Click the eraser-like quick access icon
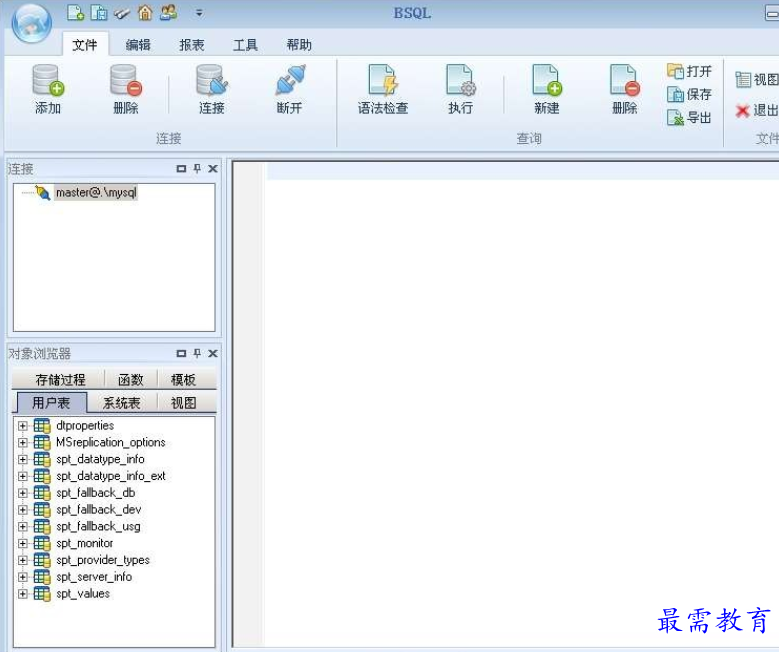Image resolution: width=779 pixels, height=652 pixels. [122, 13]
